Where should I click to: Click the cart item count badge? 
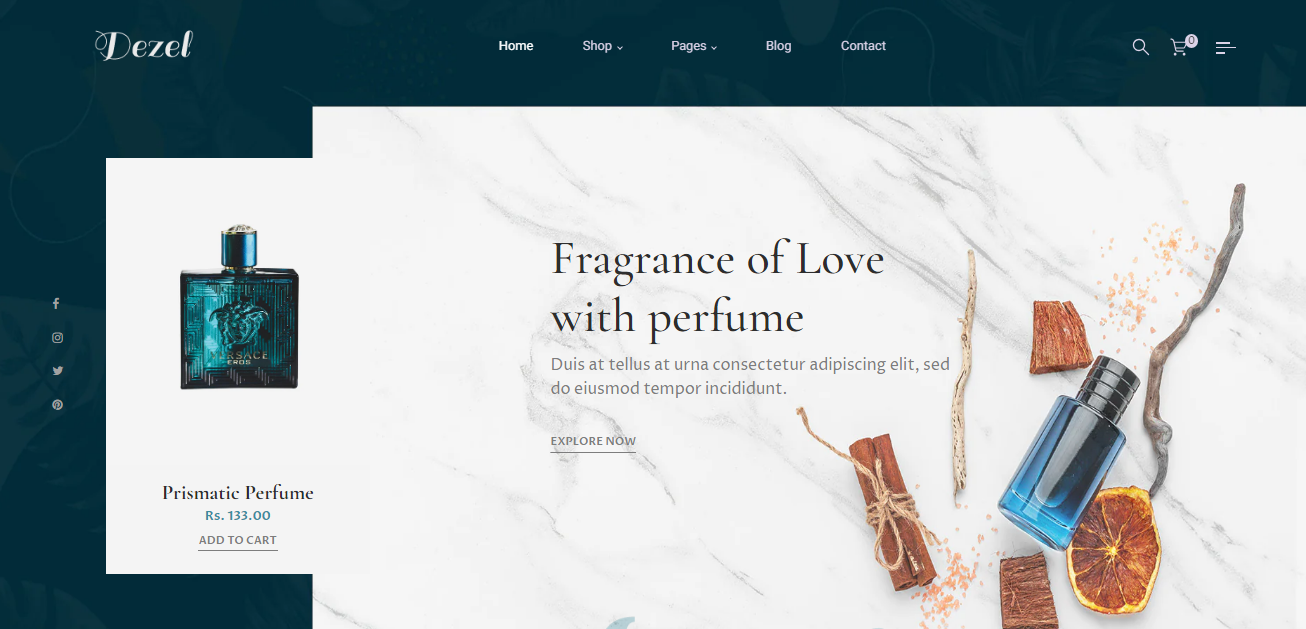pos(1191,41)
